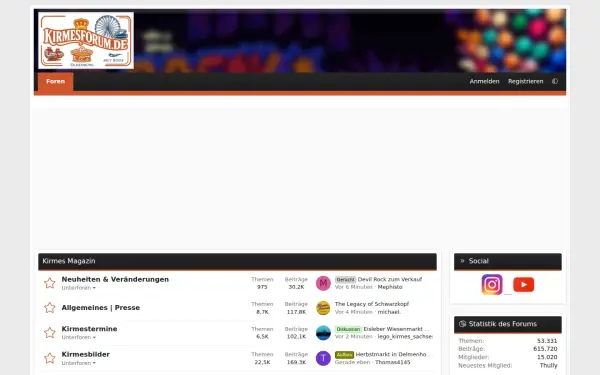The width and height of the screenshot is (600, 375).
Task: Open the Kirmesforum.de logo homepage
Action: point(86,41)
